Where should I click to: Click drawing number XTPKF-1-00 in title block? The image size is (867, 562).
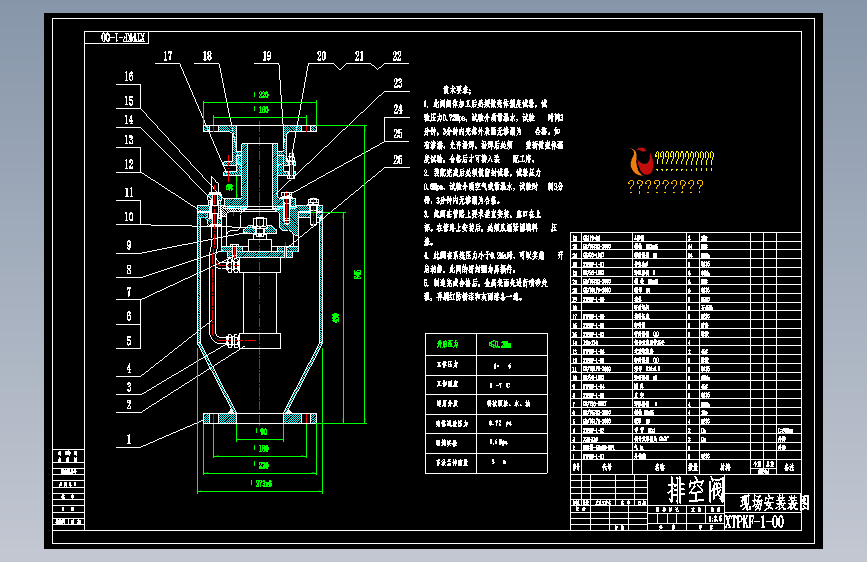point(754,522)
